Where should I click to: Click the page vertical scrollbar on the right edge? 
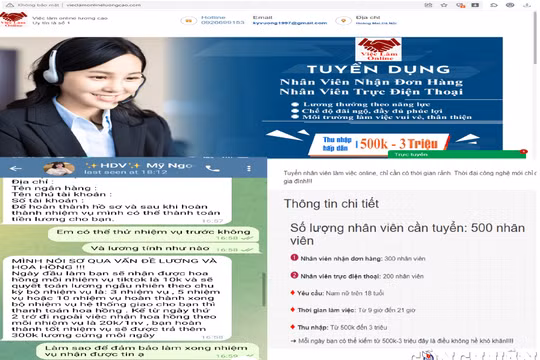coord(535,38)
